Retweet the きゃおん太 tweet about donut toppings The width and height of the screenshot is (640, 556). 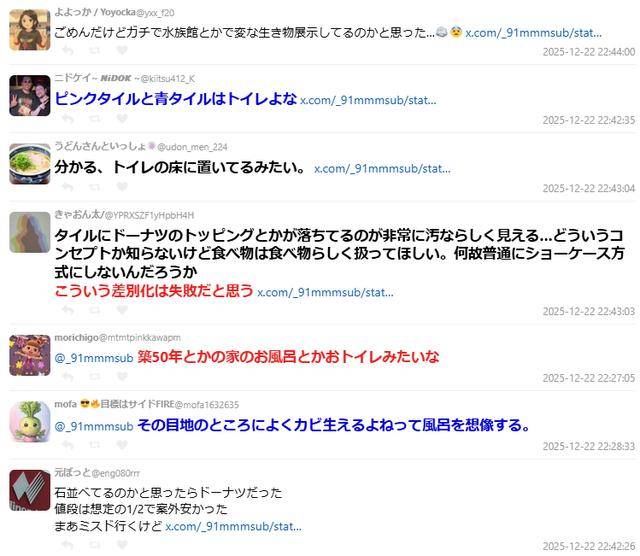click(x=95, y=310)
